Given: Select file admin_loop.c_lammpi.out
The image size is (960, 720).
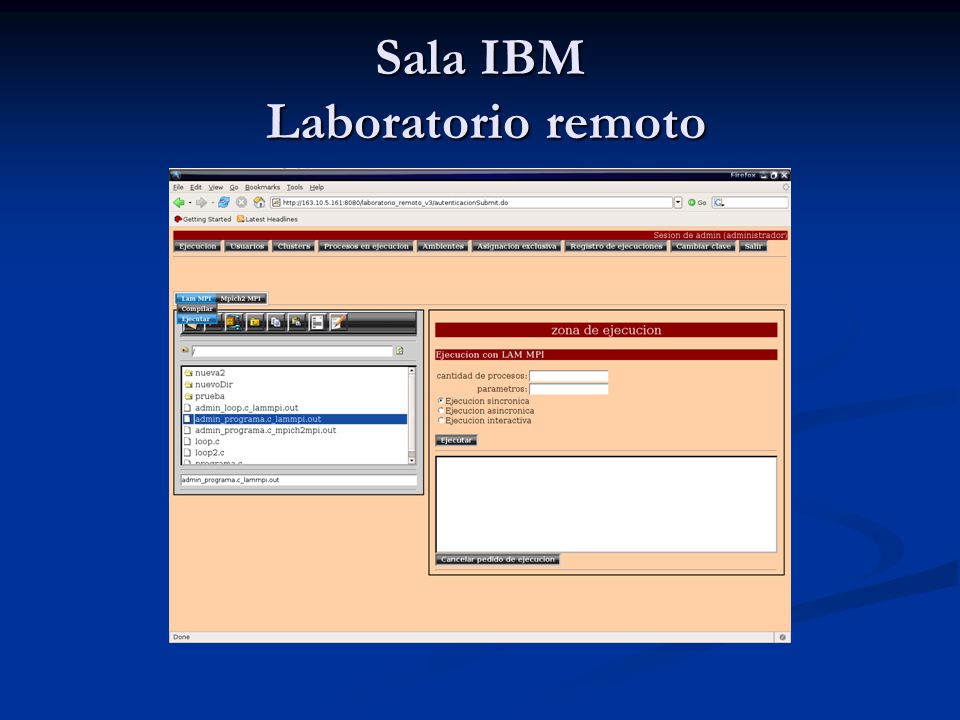Looking at the screenshot, I should (241, 408).
